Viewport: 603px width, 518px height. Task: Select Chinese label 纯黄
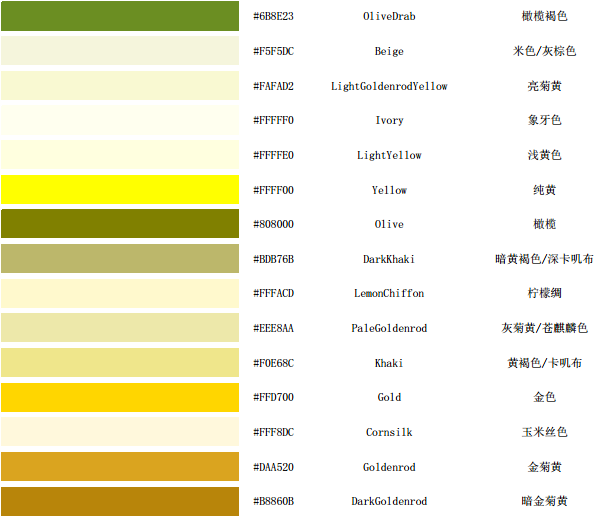point(544,190)
